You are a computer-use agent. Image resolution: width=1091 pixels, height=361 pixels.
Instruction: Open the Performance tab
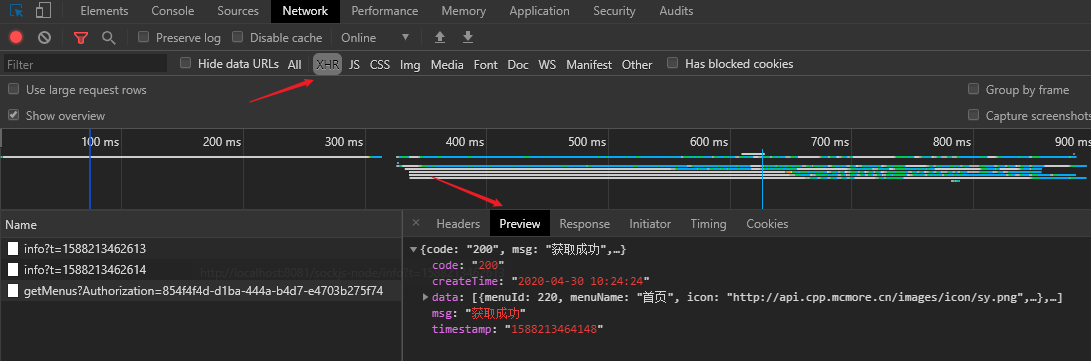point(385,11)
